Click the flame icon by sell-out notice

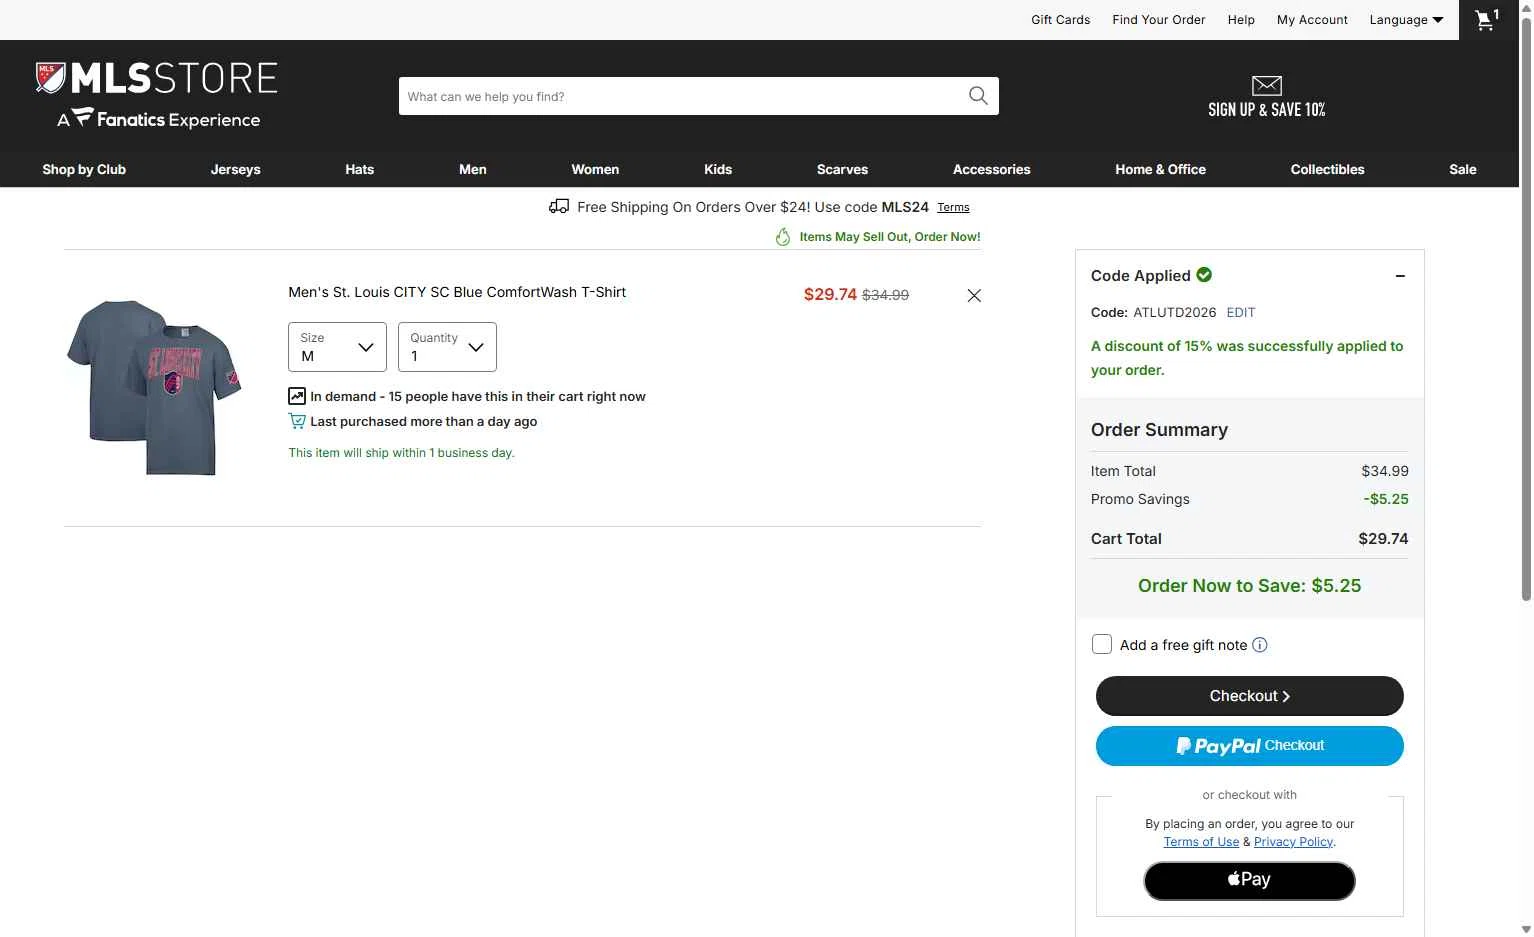(x=783, y=237)
